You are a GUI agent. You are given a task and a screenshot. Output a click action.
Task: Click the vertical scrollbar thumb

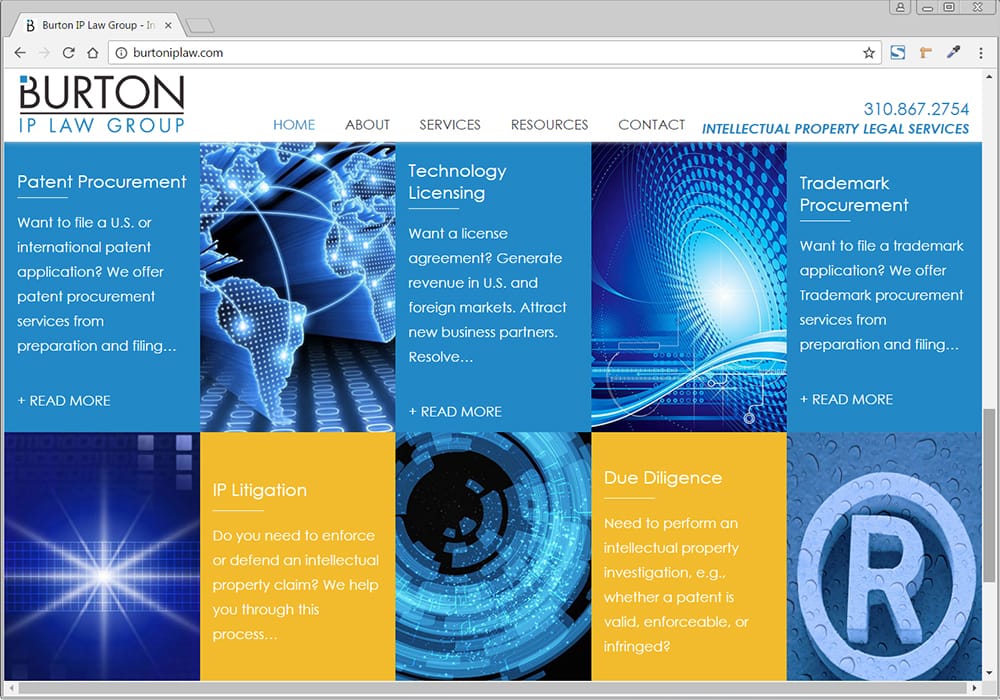click(989, 495)
